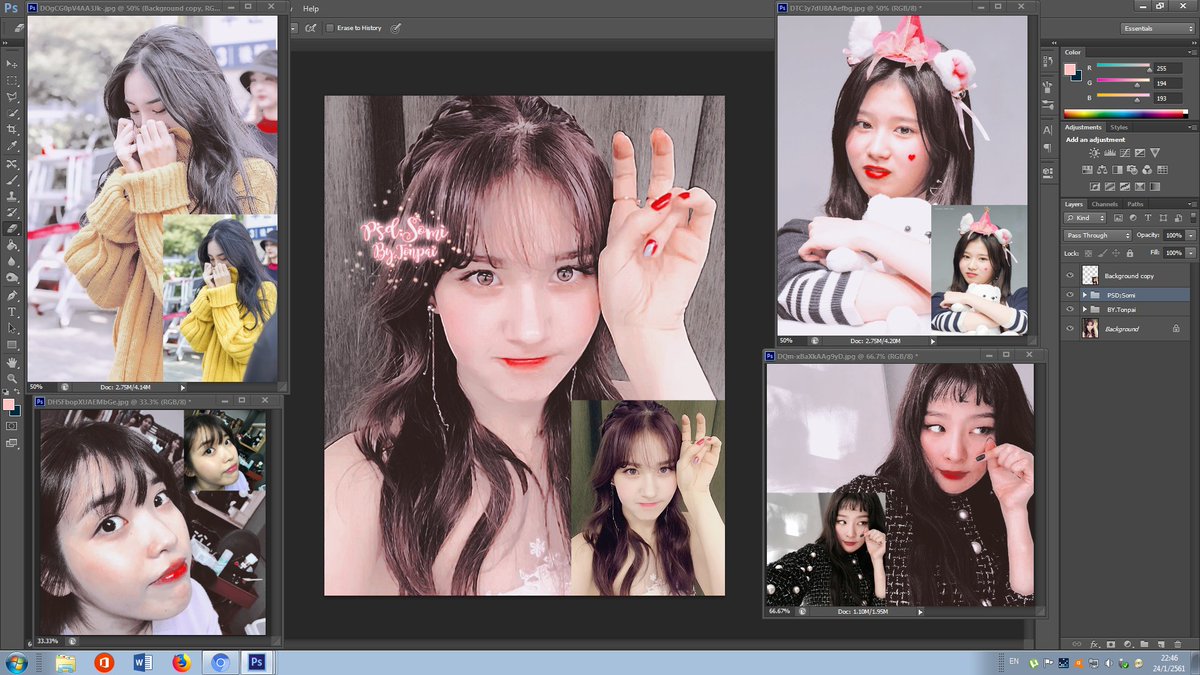Hide the Background copy layer
Screen dimensions: 1200x675
tap(1070, 276)
